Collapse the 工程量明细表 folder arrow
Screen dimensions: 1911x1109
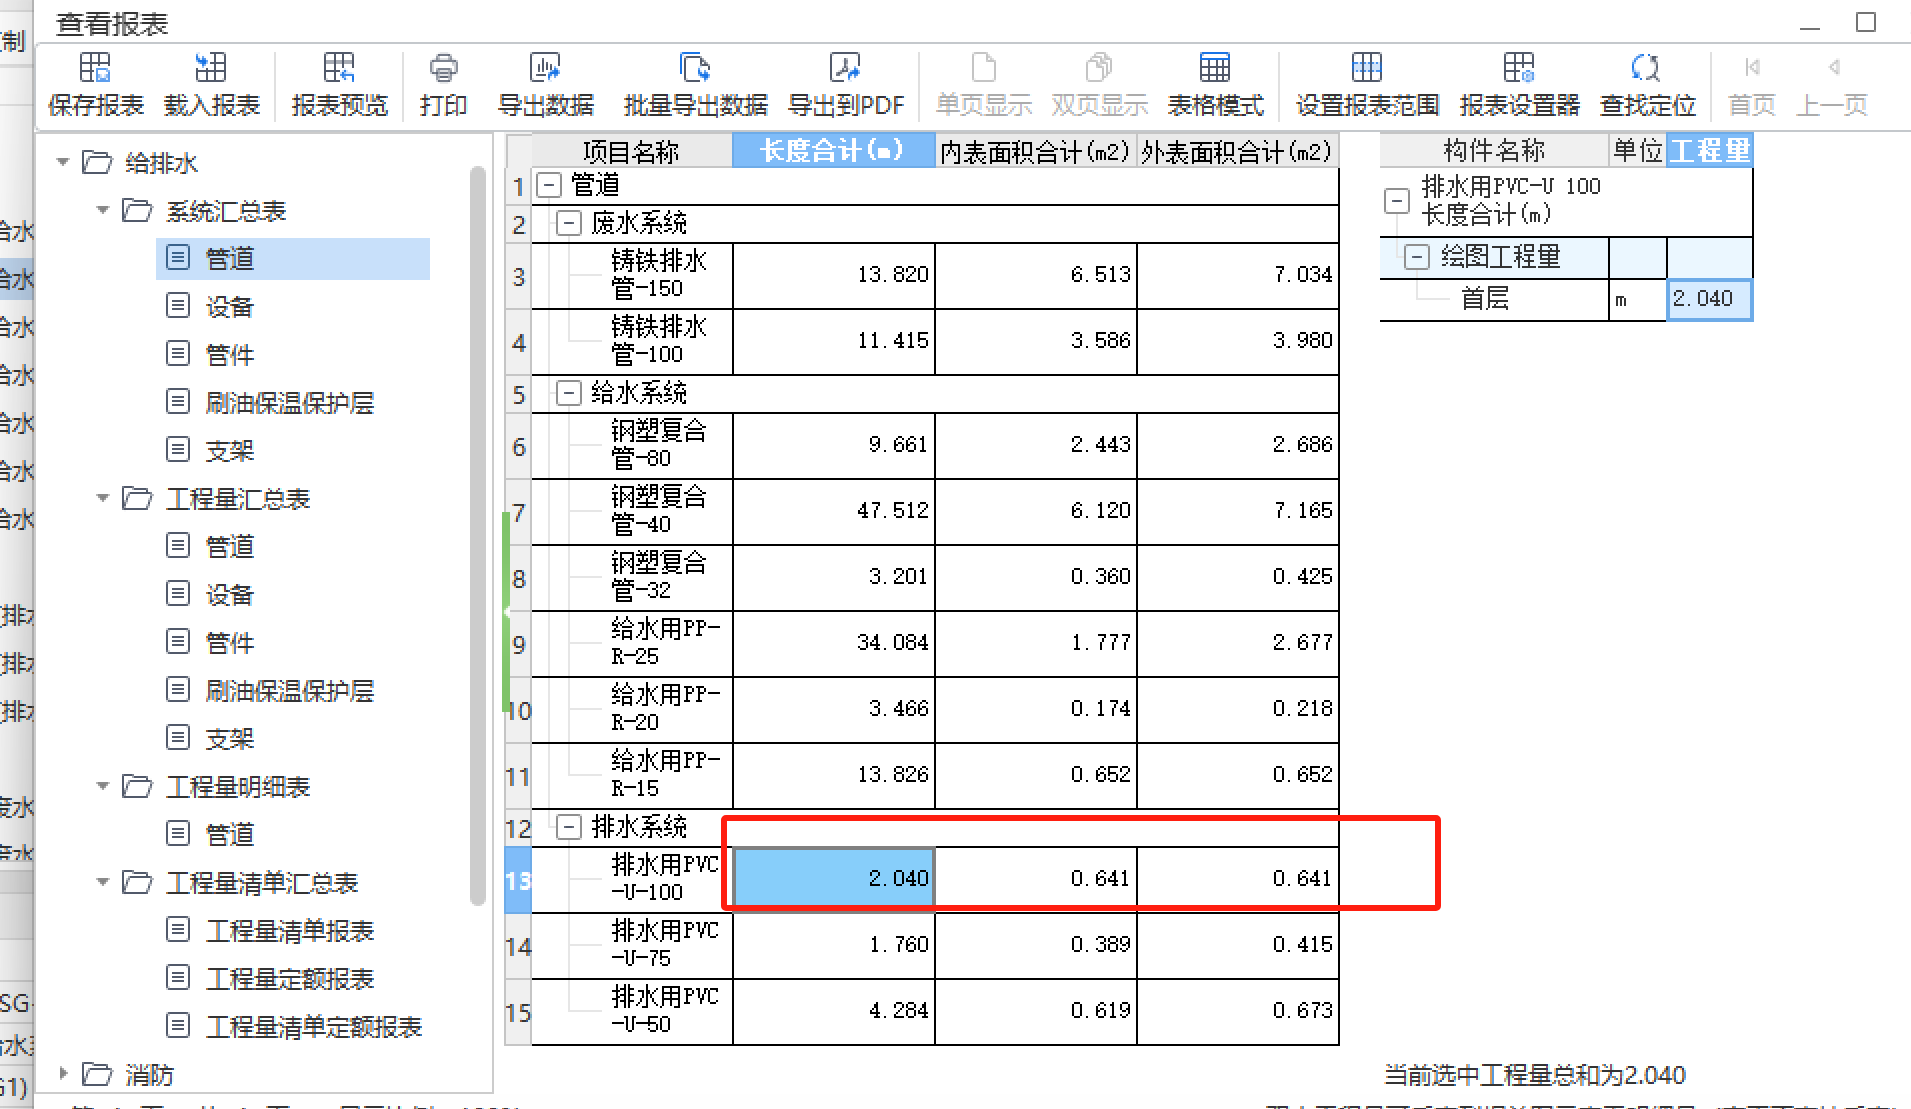[x=102, y=786]
